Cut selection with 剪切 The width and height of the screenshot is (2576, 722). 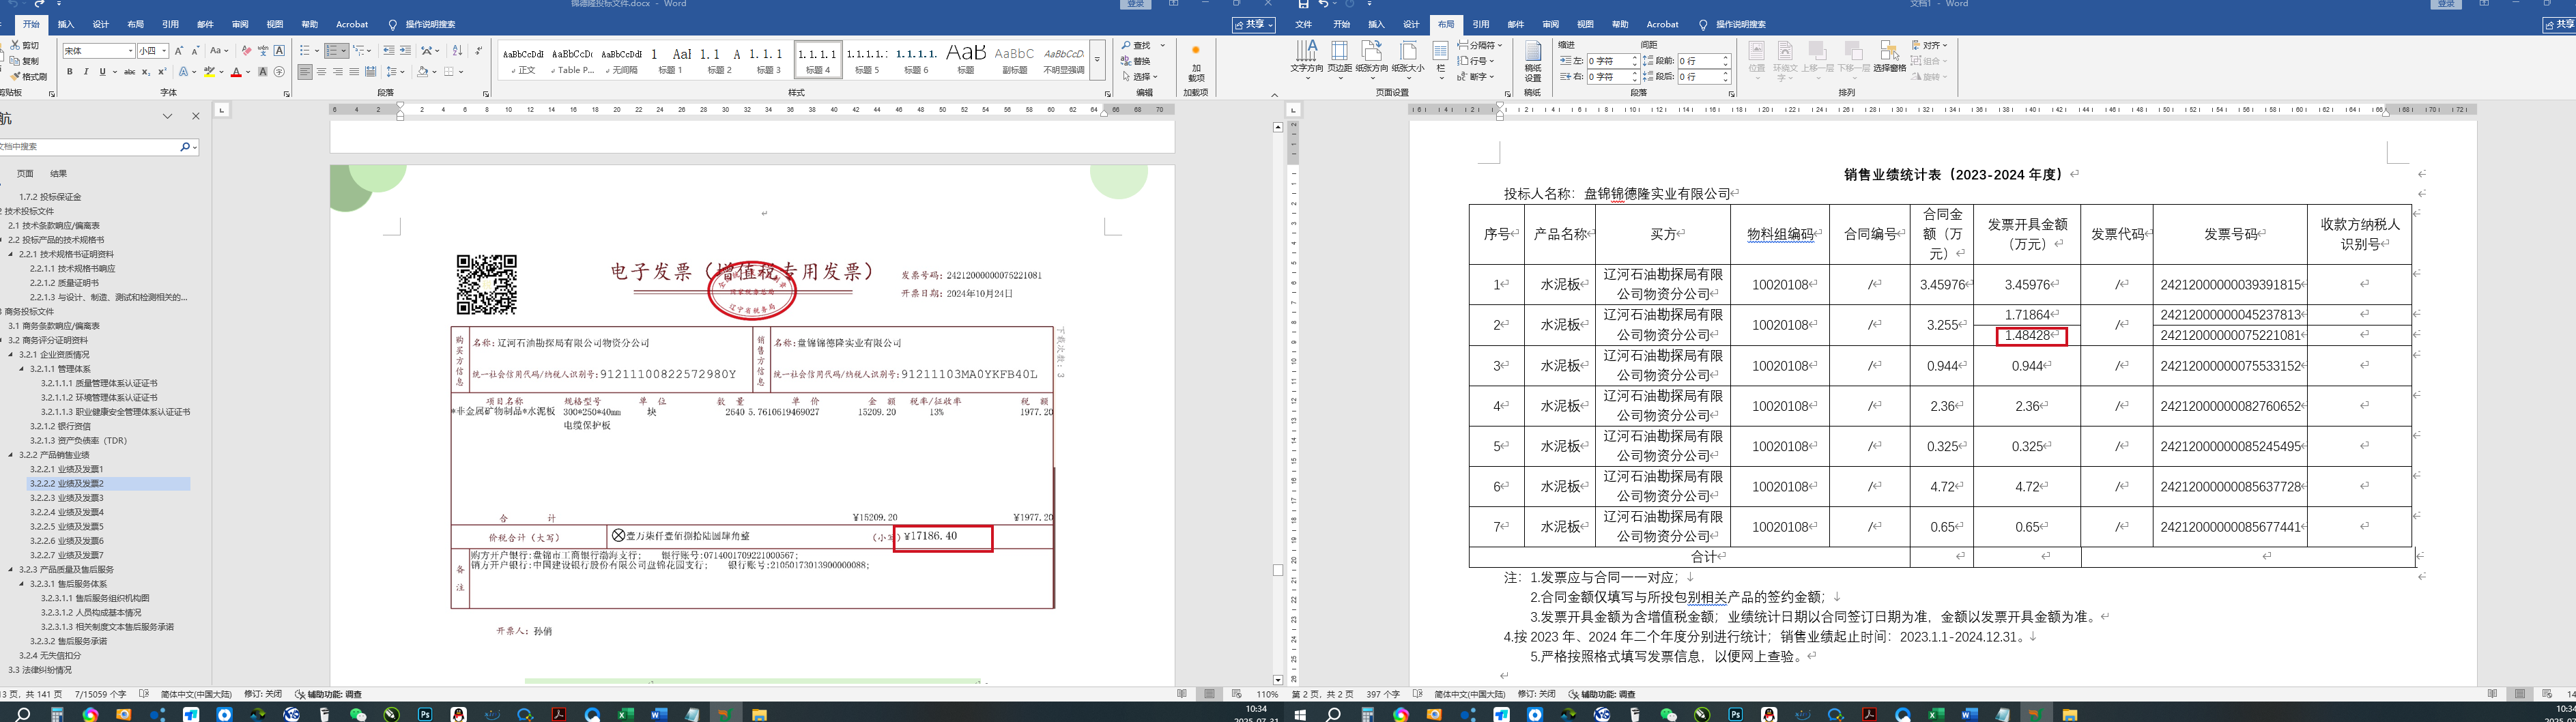point(25,46)
